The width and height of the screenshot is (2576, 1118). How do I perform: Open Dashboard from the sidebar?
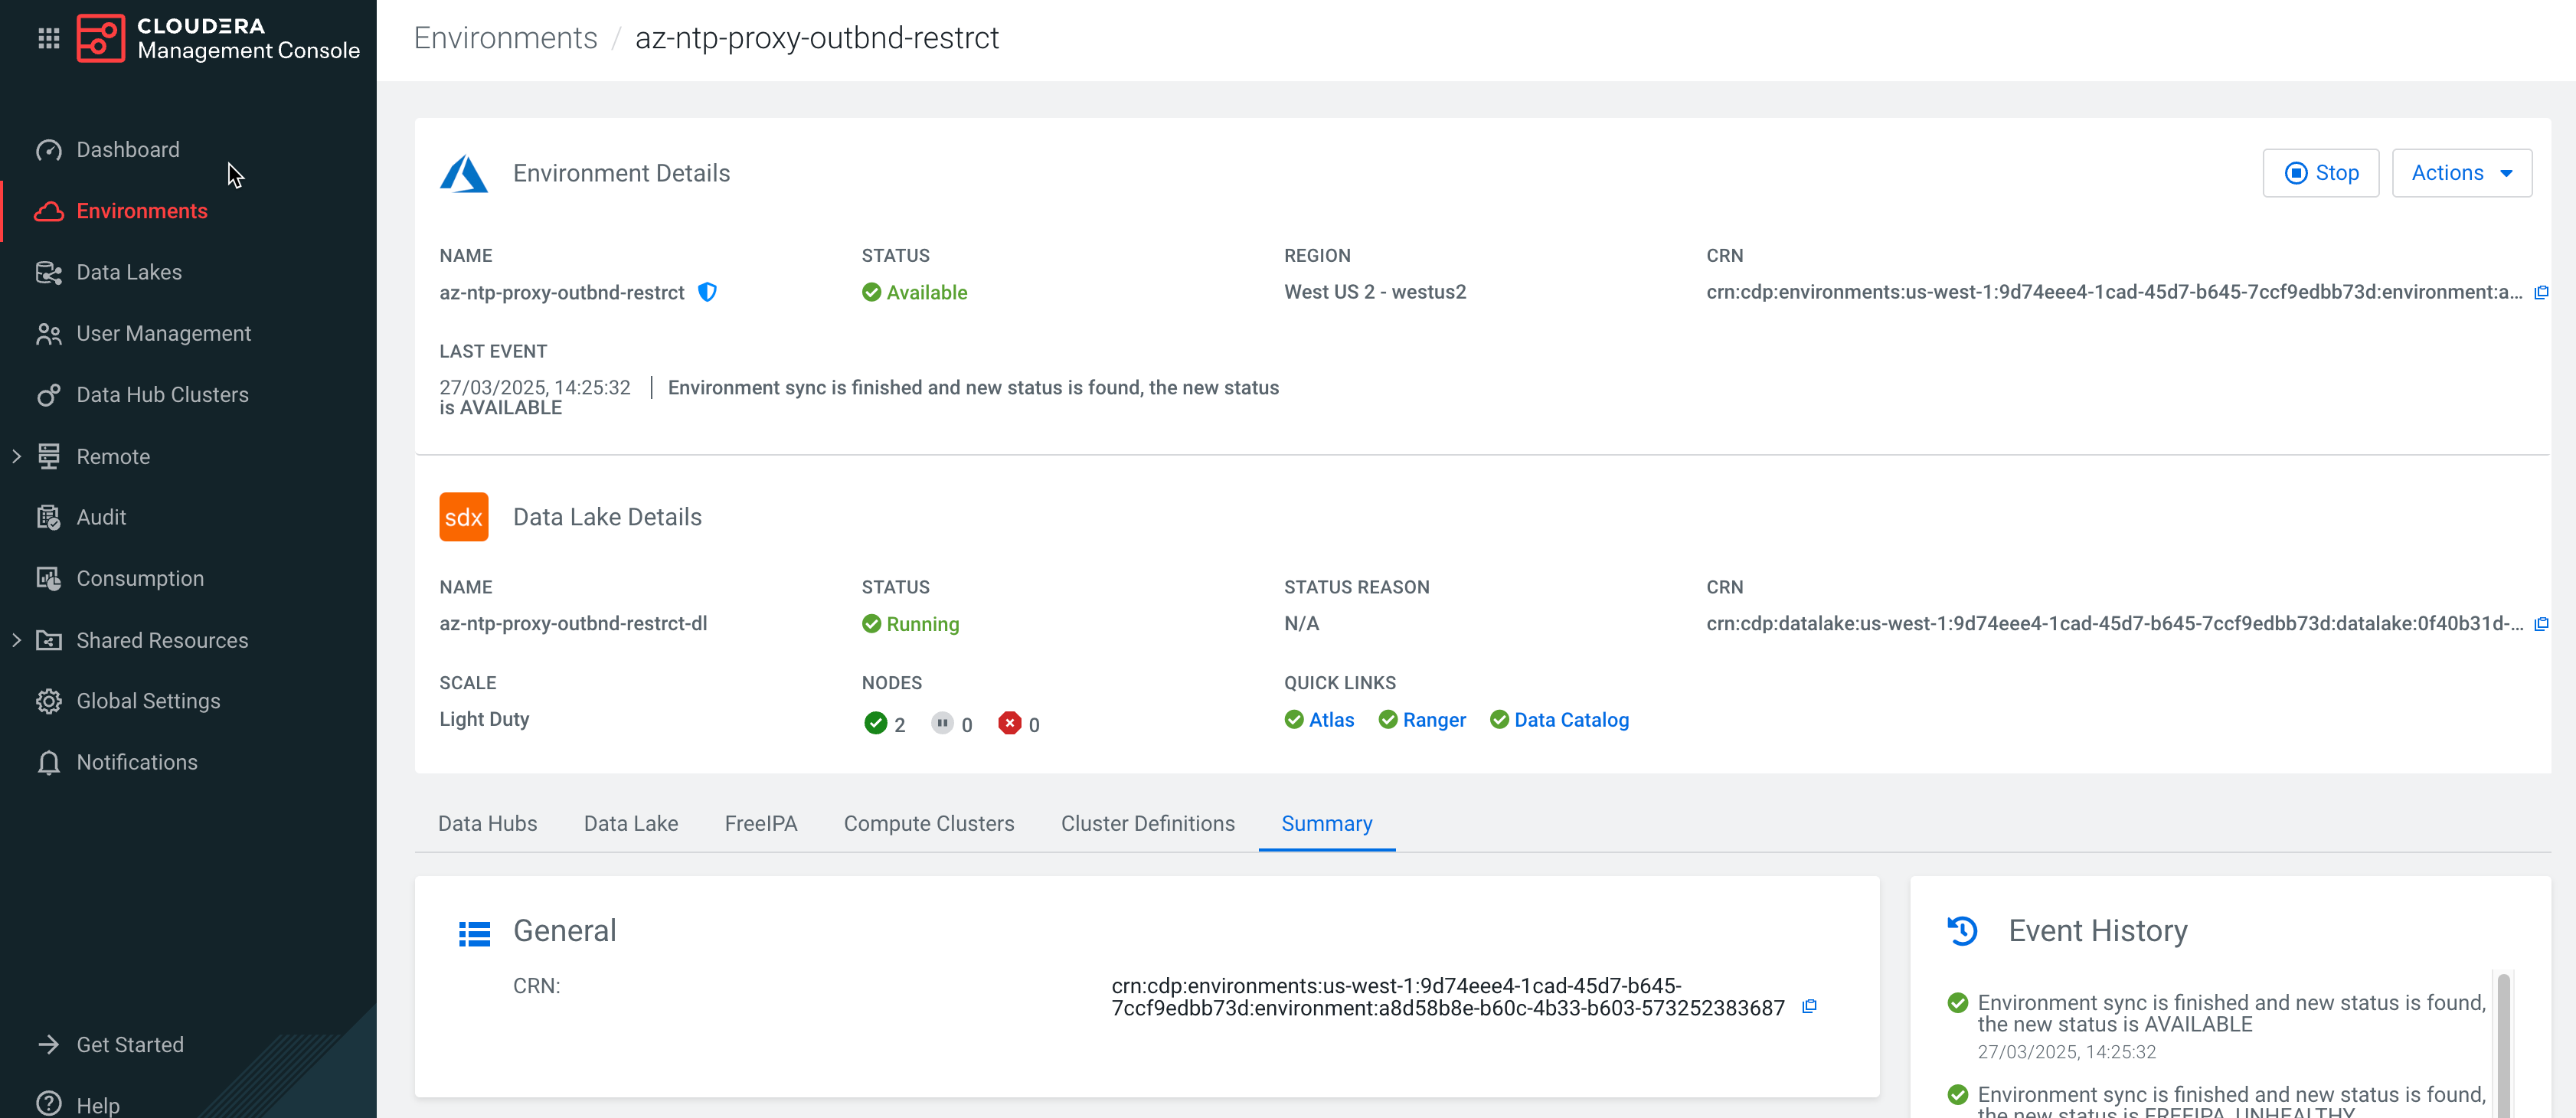click(x=128, y=150)
